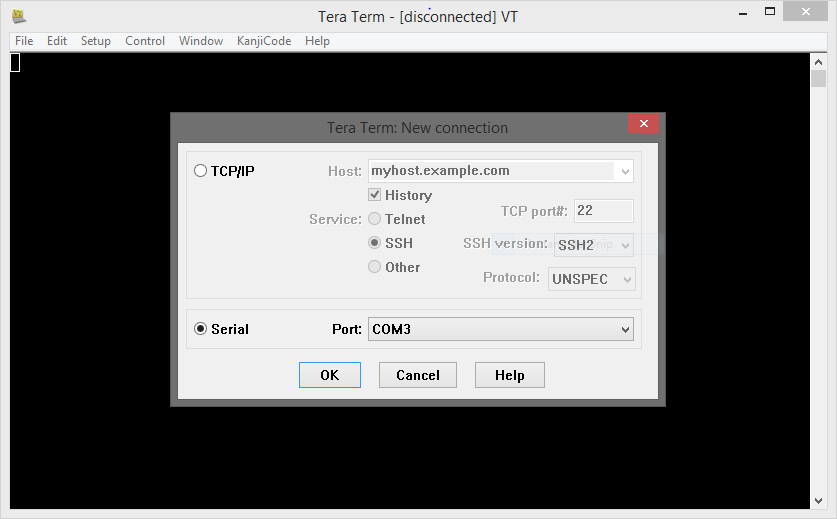
Task: Click the dialog Help button
Action: pos(509,375)
